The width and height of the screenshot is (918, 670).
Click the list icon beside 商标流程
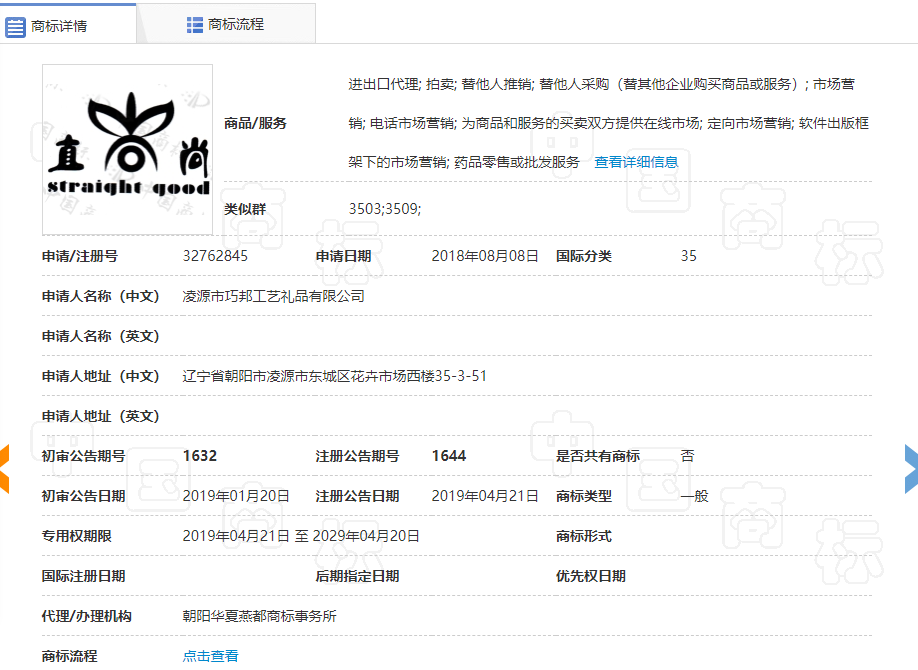[x=194, y=25]
